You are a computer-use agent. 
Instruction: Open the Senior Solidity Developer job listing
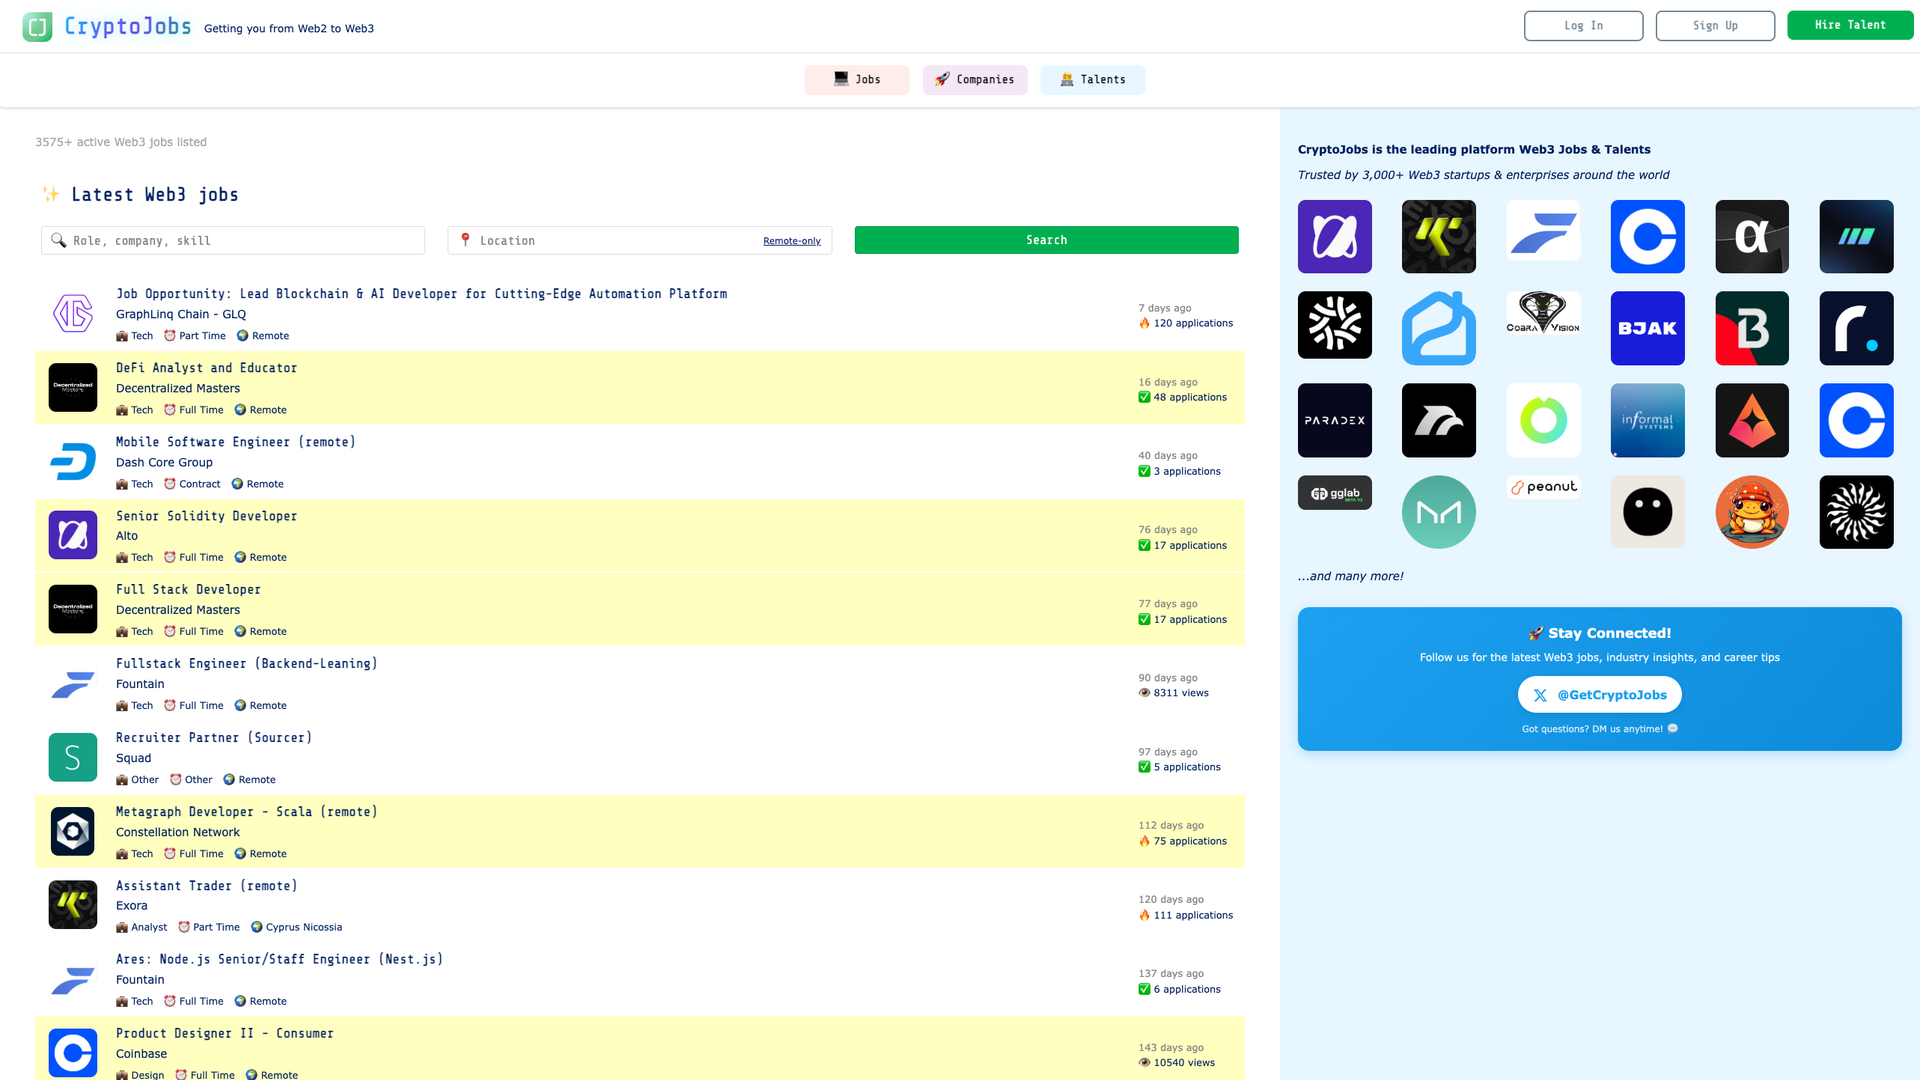pyautogui.click(x=206, y=515)
